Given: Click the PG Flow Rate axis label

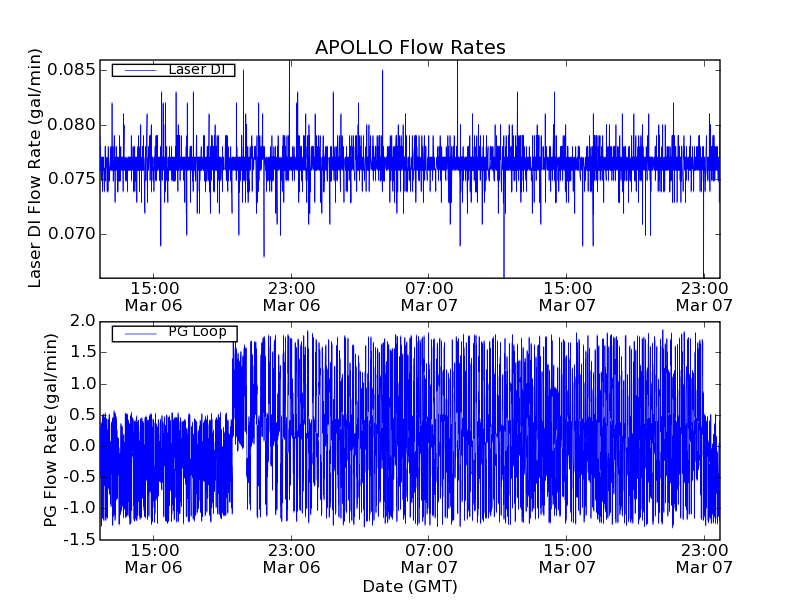Looking at the screenshot, I should pos(50,430).
